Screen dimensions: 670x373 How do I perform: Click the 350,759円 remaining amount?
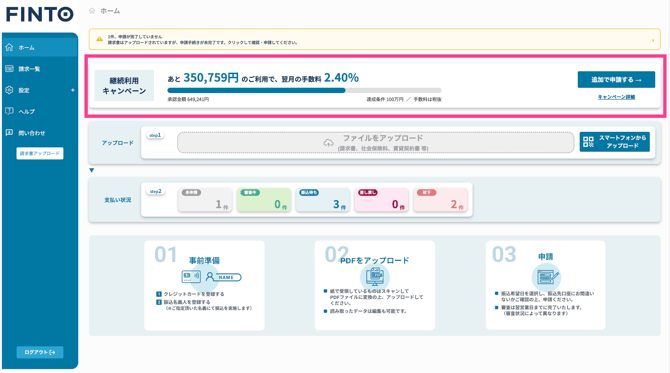(x=211, y=78)
